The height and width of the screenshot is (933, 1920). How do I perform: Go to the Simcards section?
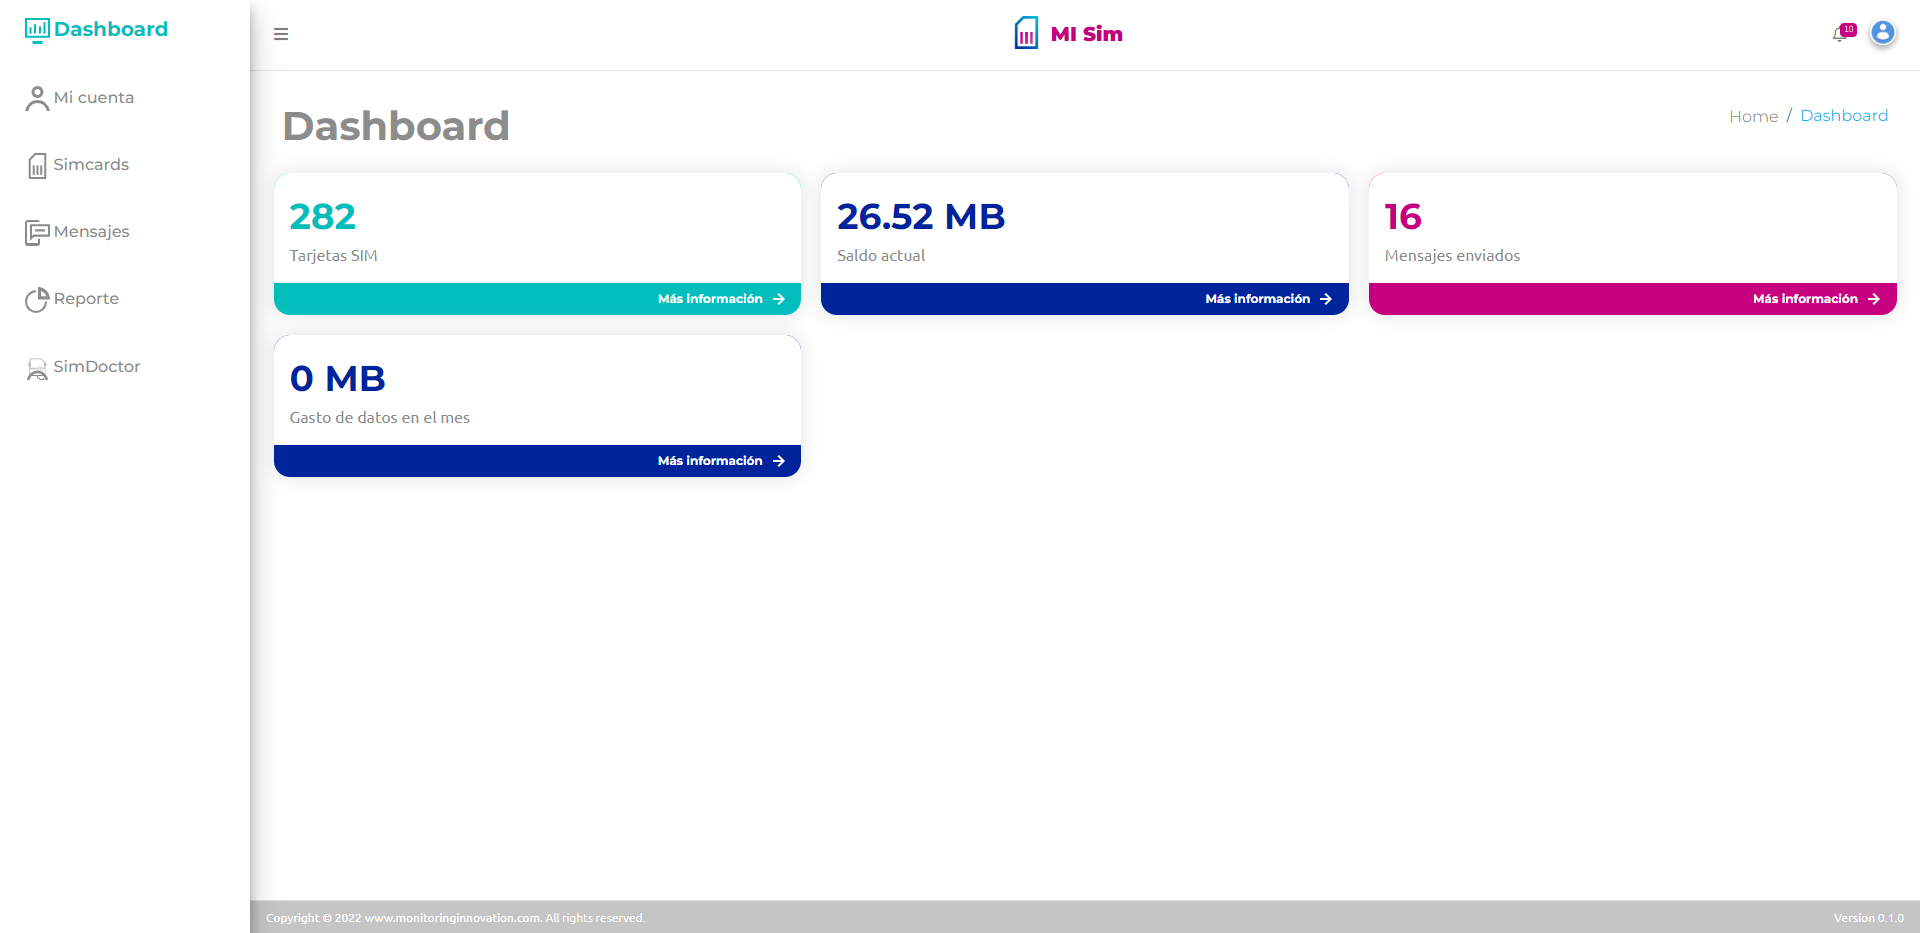tap(91, 164)
